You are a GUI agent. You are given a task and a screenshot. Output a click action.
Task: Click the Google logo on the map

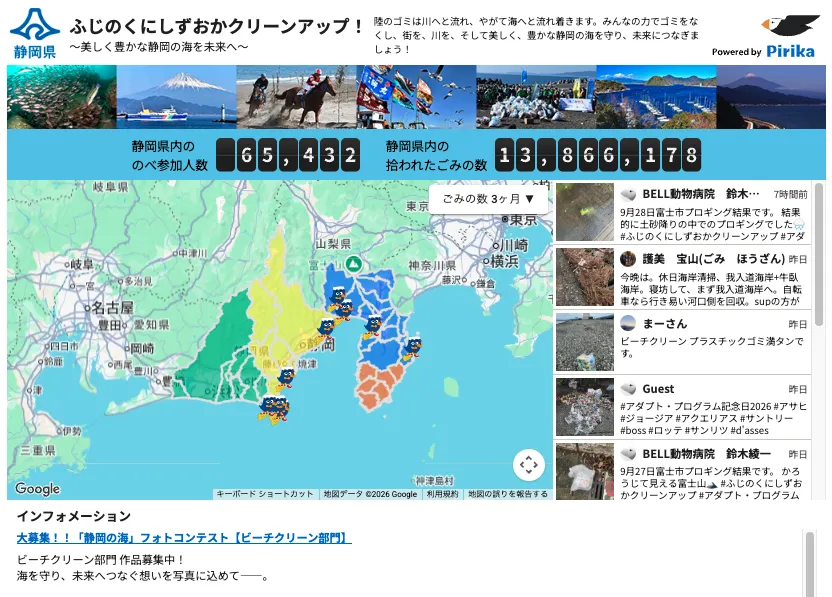[37, 489]
